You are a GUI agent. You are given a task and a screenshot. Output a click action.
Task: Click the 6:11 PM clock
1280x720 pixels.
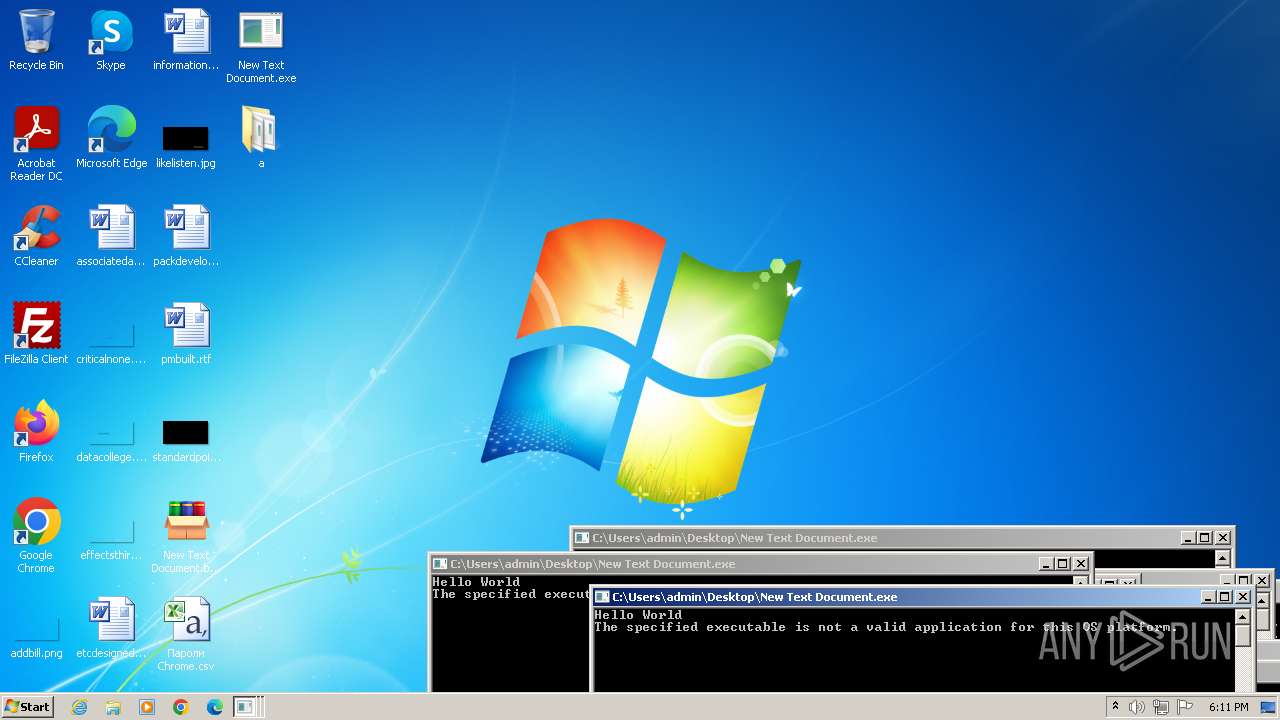coord(1228,707)
